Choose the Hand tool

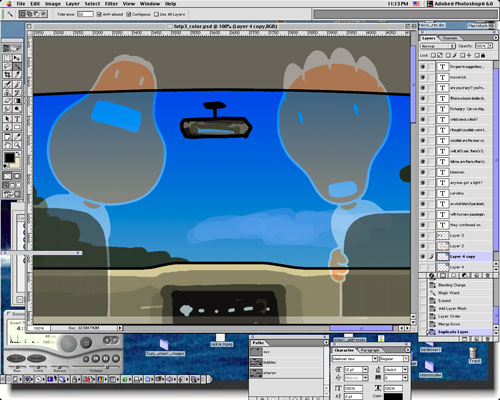coord(7,145)
